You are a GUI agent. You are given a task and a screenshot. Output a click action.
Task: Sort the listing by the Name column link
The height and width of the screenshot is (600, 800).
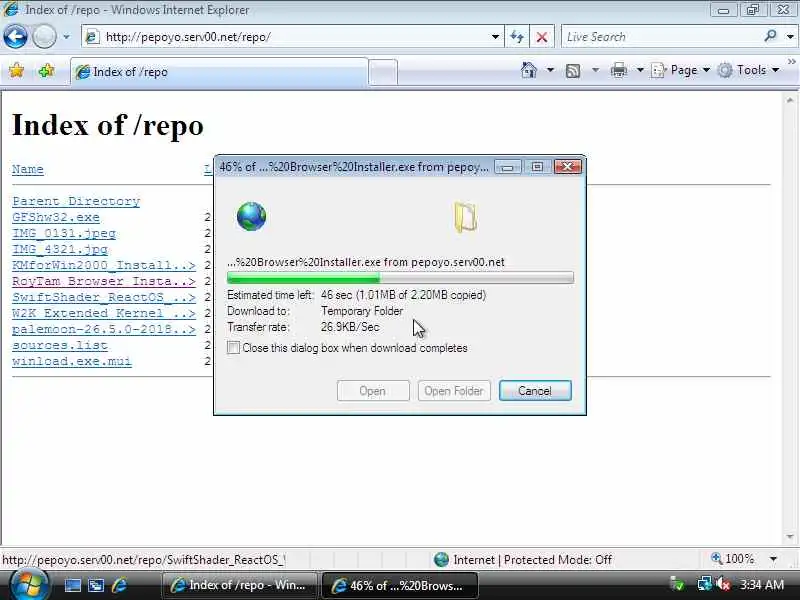tap(28, 169)
